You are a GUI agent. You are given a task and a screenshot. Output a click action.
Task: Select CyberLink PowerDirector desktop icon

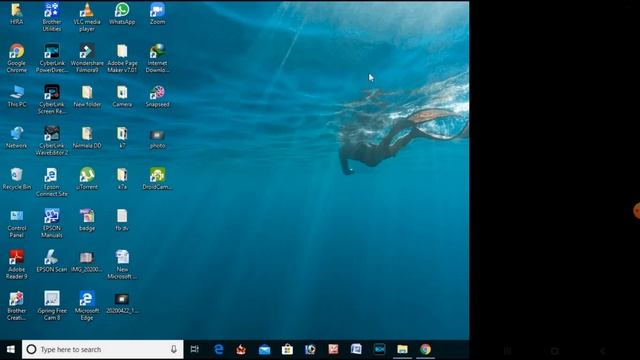(52, 58)
